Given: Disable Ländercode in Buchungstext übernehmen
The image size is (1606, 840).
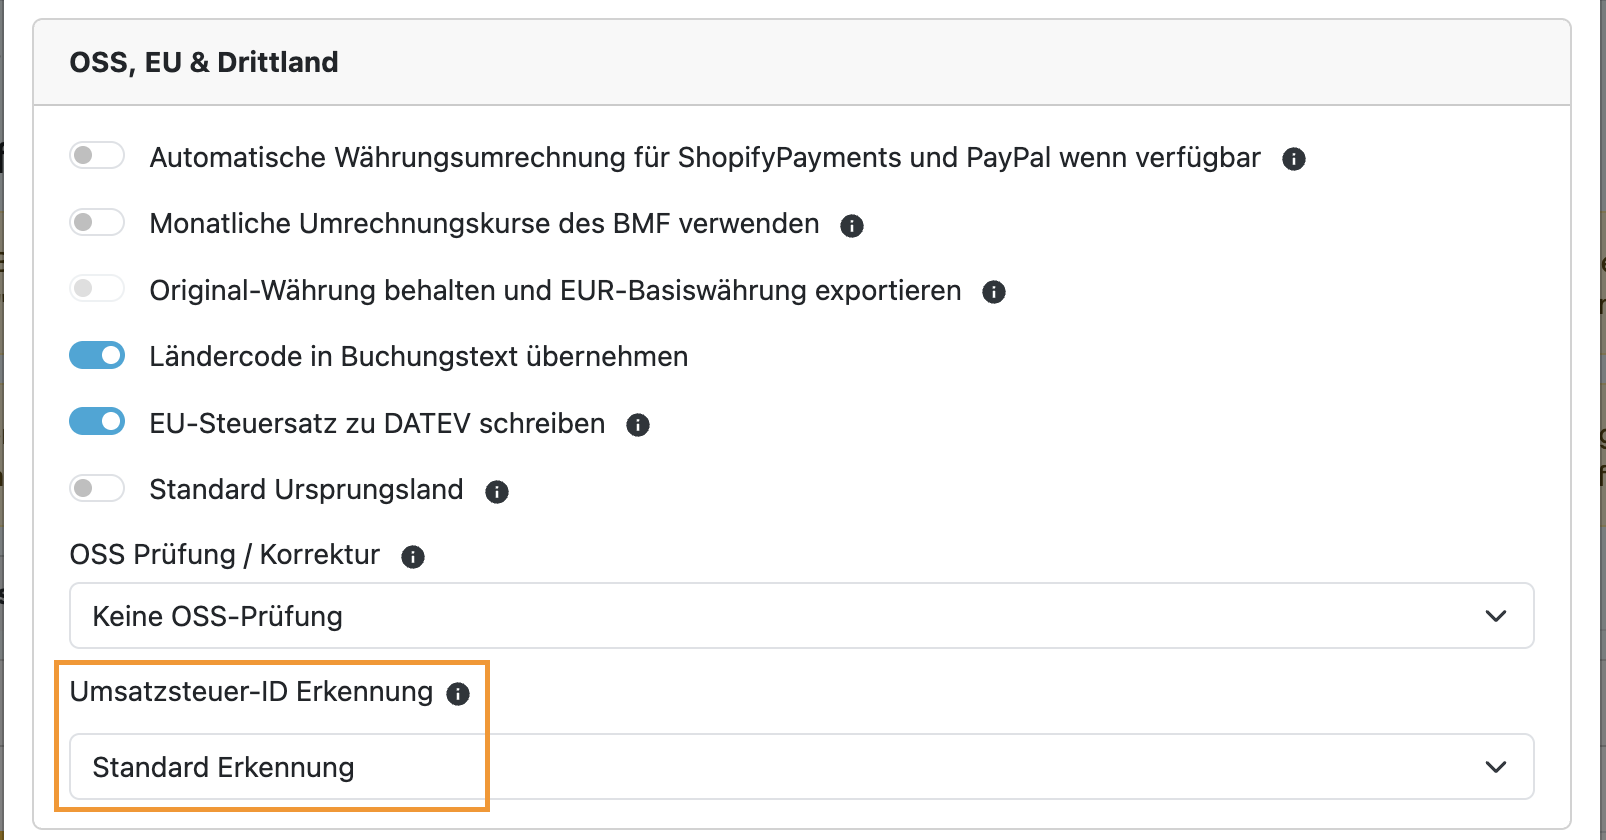Looking at the screenshot, I should coord(97,355).
